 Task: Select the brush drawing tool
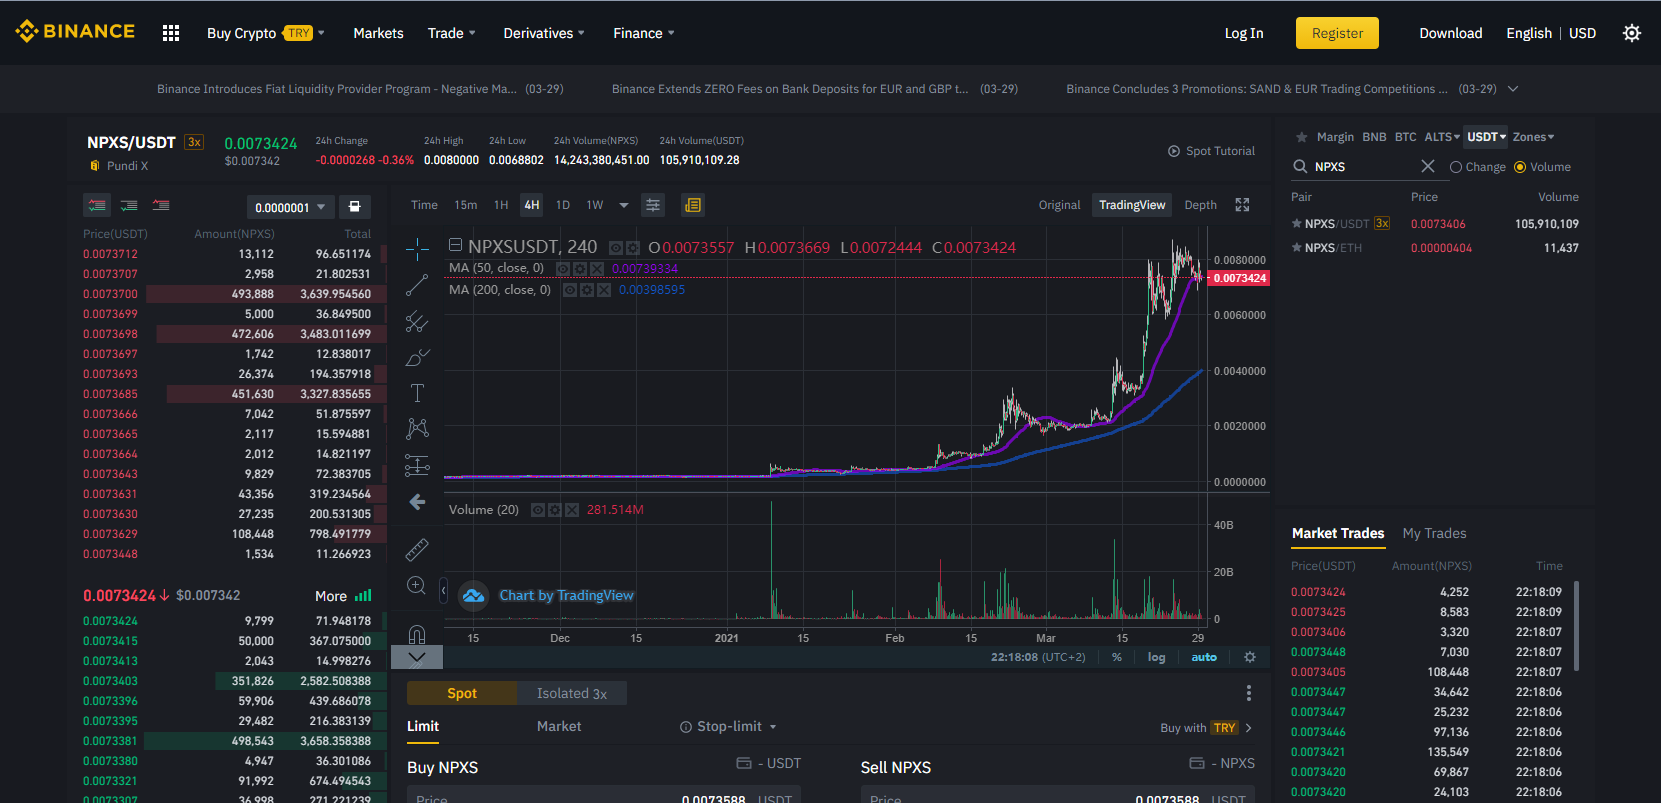tap(417, 357)
